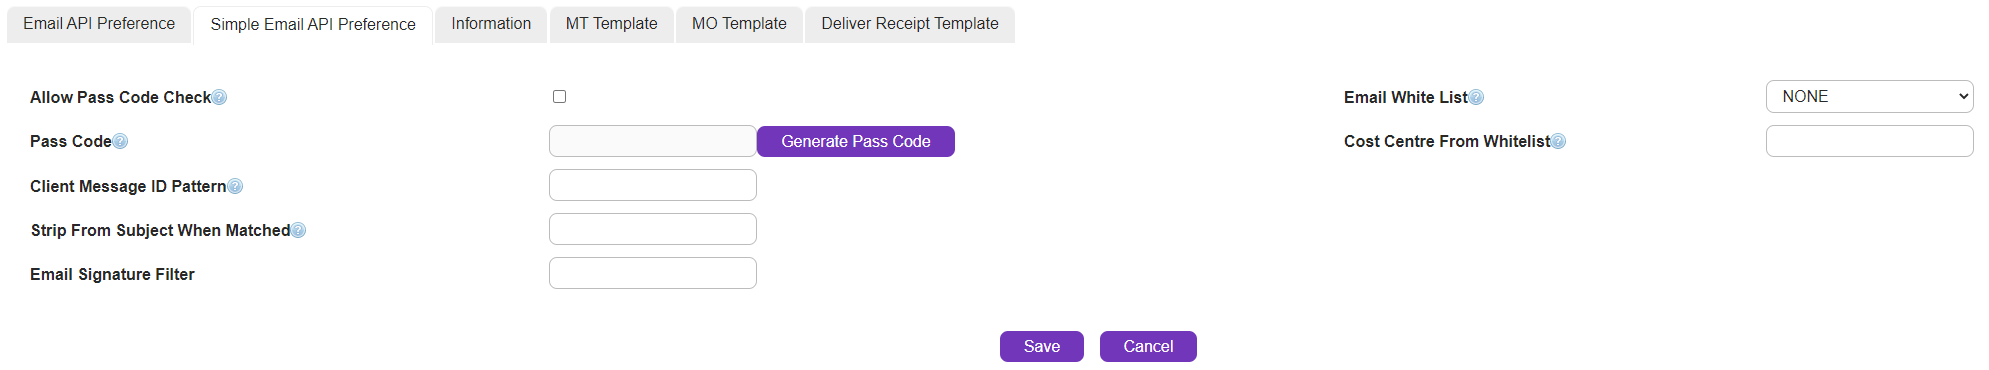Click into Client Message ID Pattern field
The image size is (1989, 370).
tap(653, 185)
